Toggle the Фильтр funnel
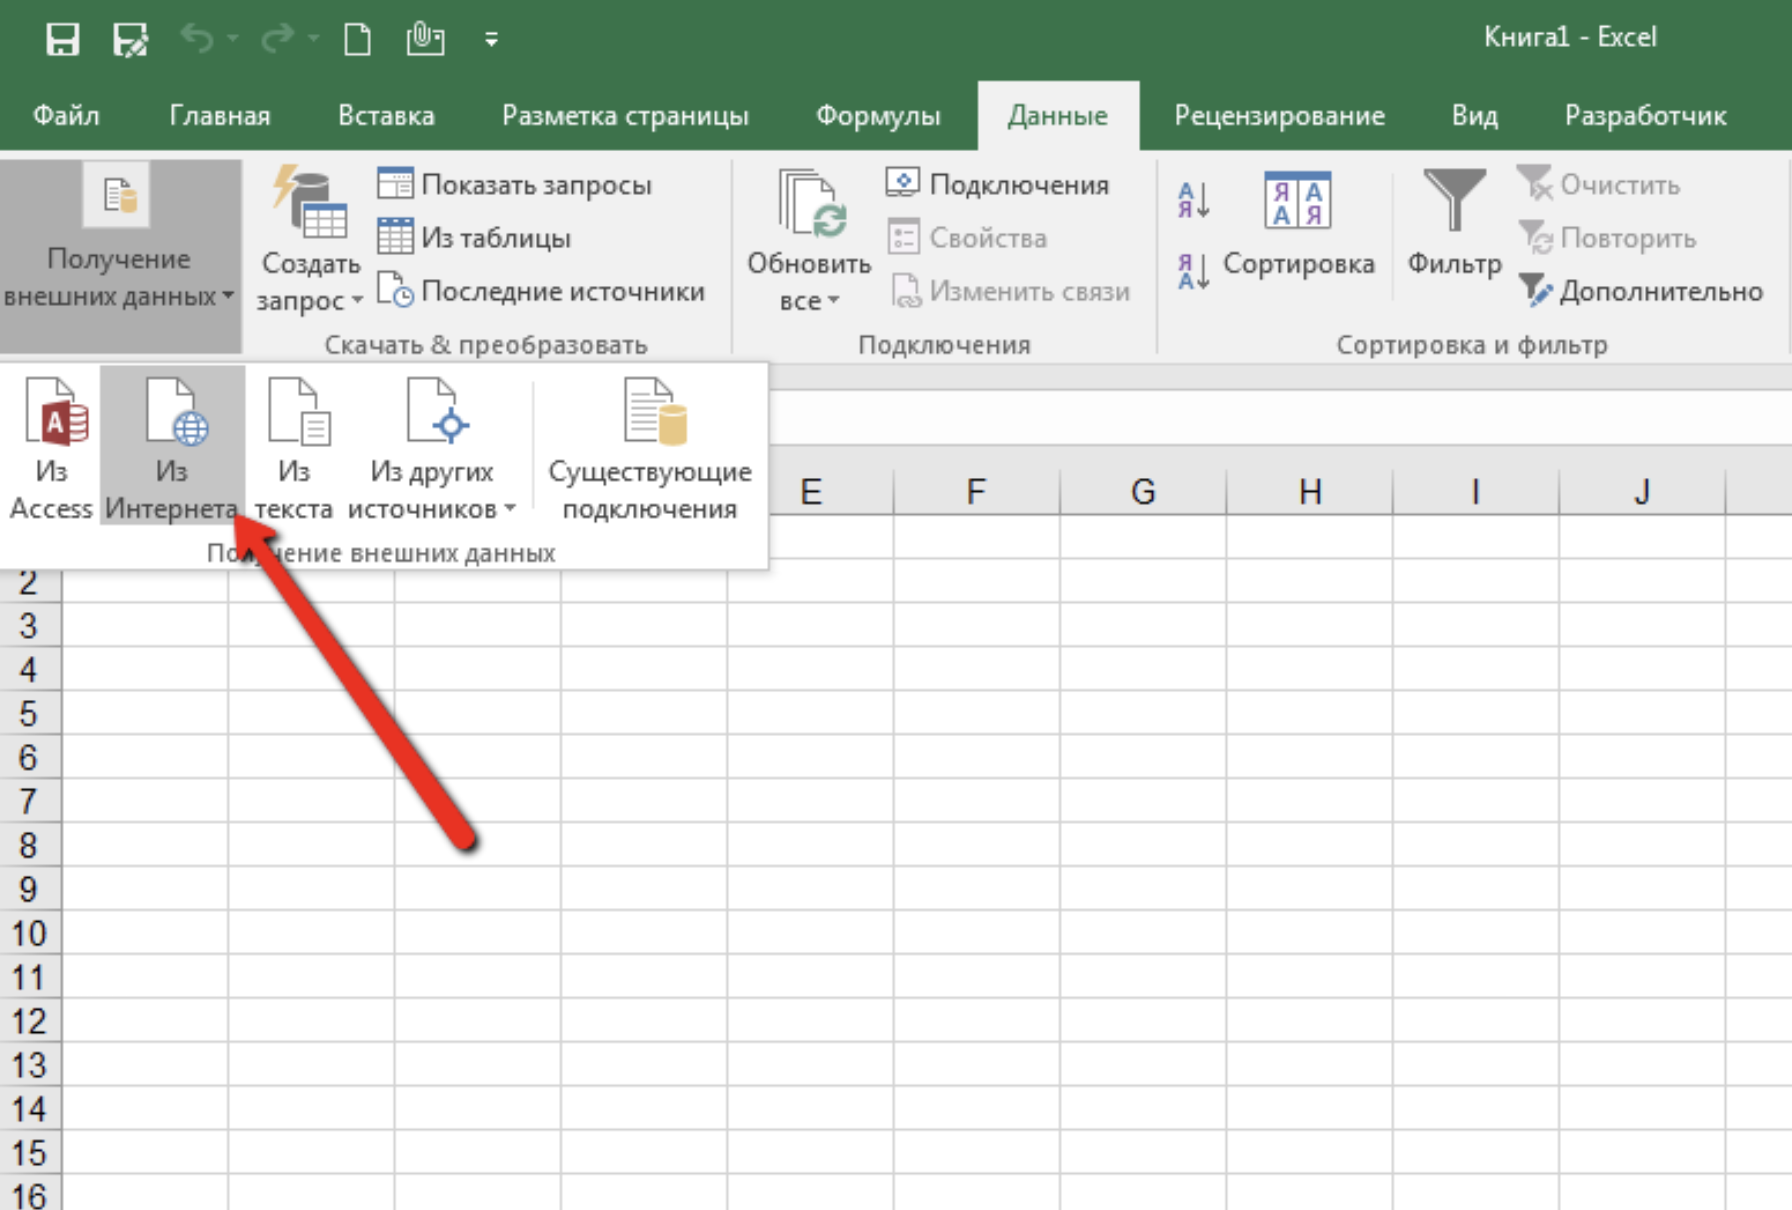This screenshot has height=1210, width=1792. coord(1454,225)
